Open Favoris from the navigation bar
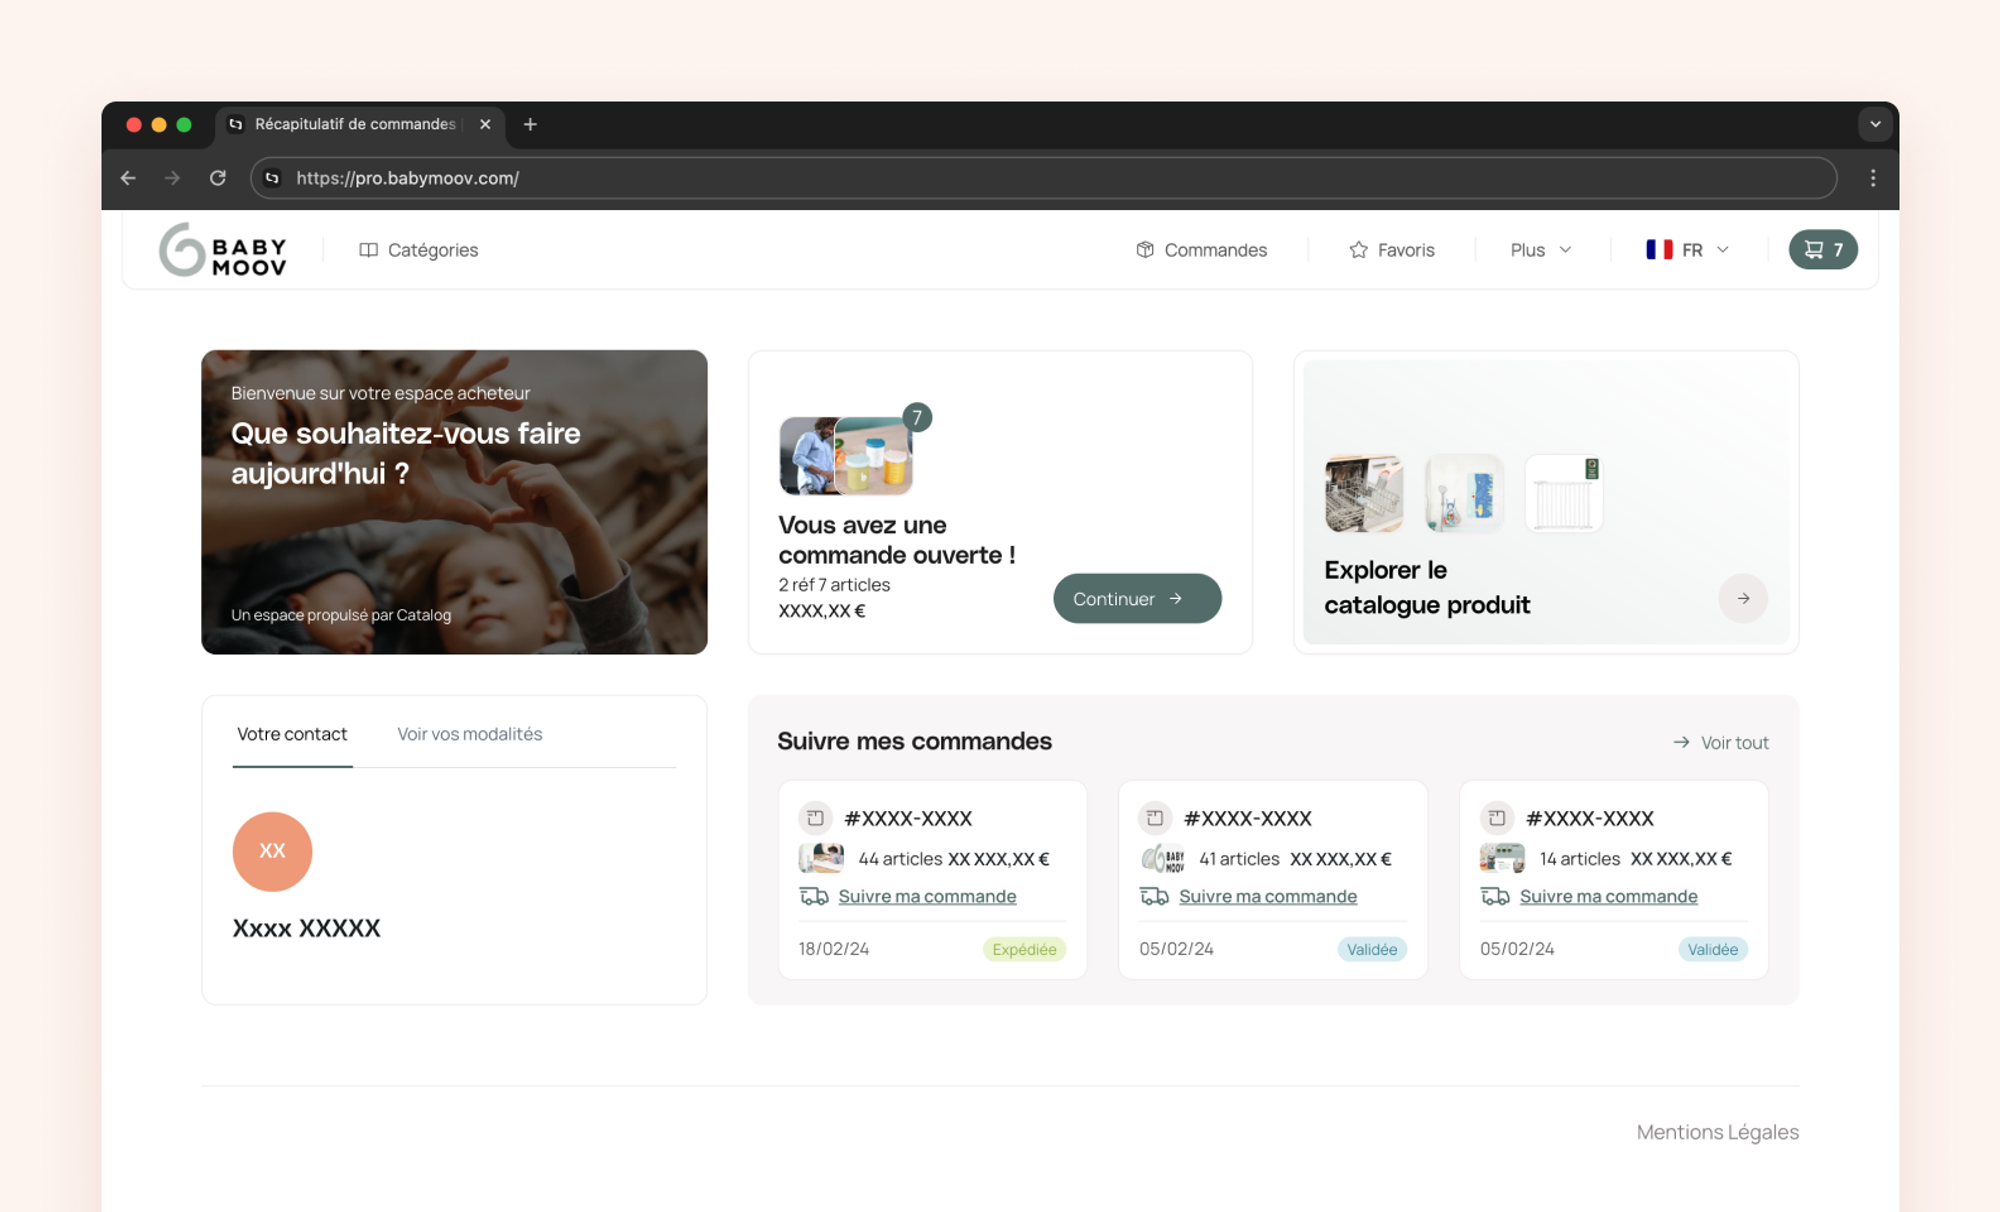The height and width of the screenshot is (1212, 2000). pyautogui.click(x=1392, y=250)
